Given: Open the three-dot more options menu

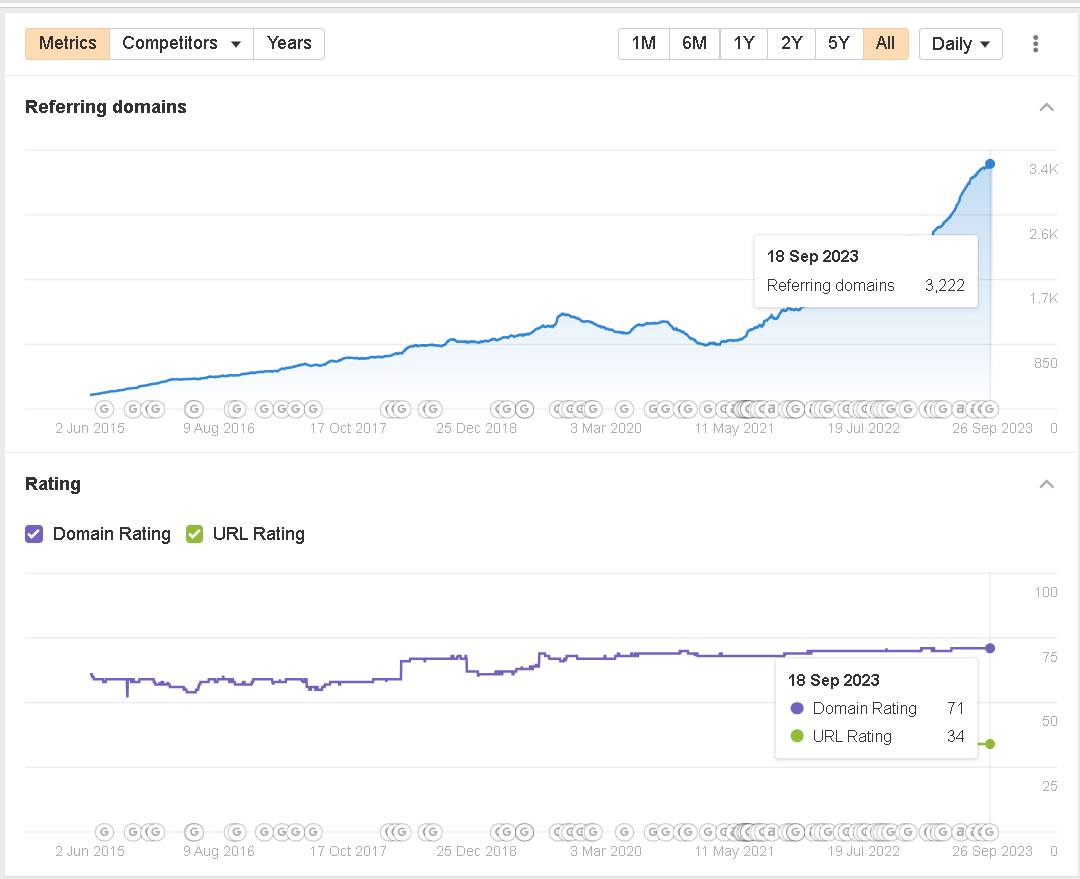Looking at the screenshot, I should 1035,44.
